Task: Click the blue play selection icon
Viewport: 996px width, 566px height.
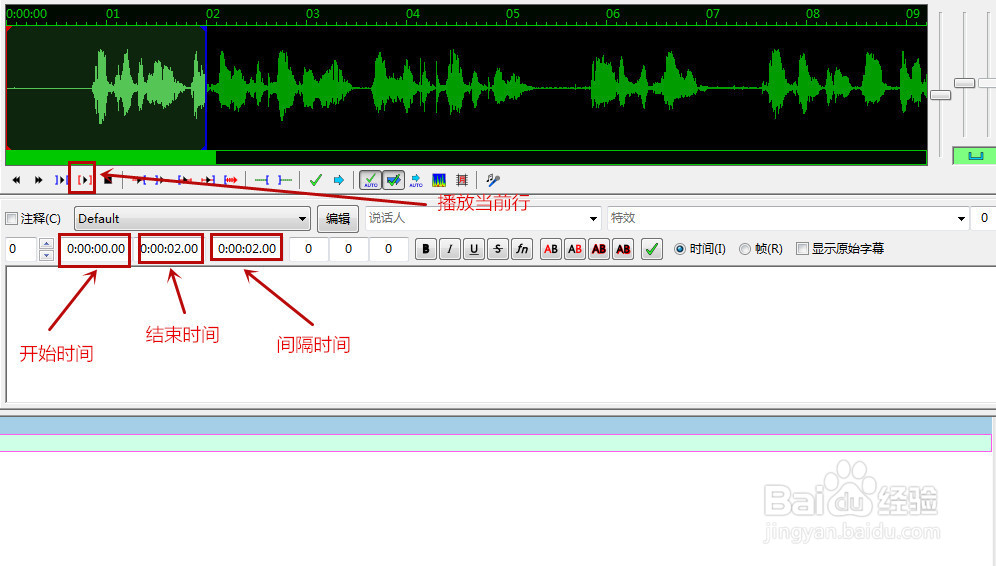Action: [61, 180]
